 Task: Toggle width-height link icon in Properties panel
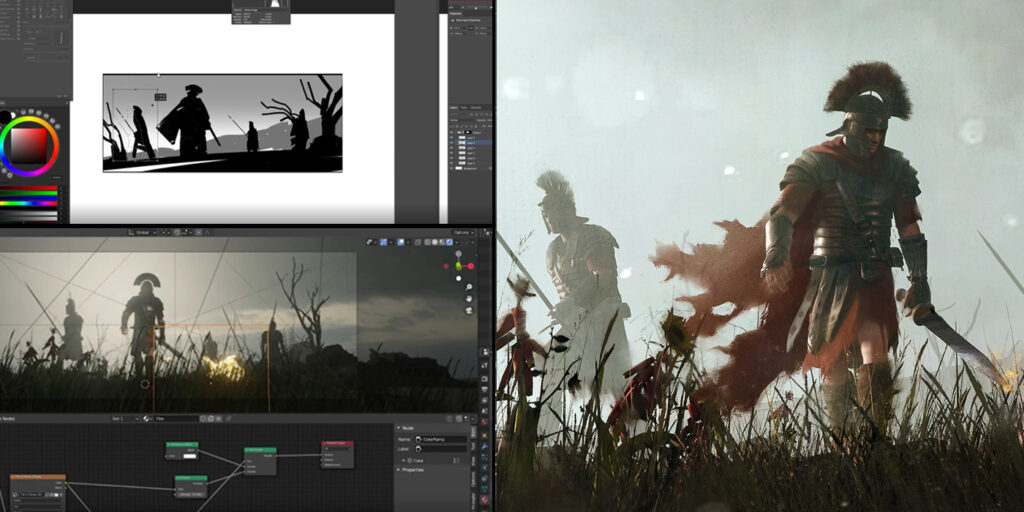click(x=471, y=28)
